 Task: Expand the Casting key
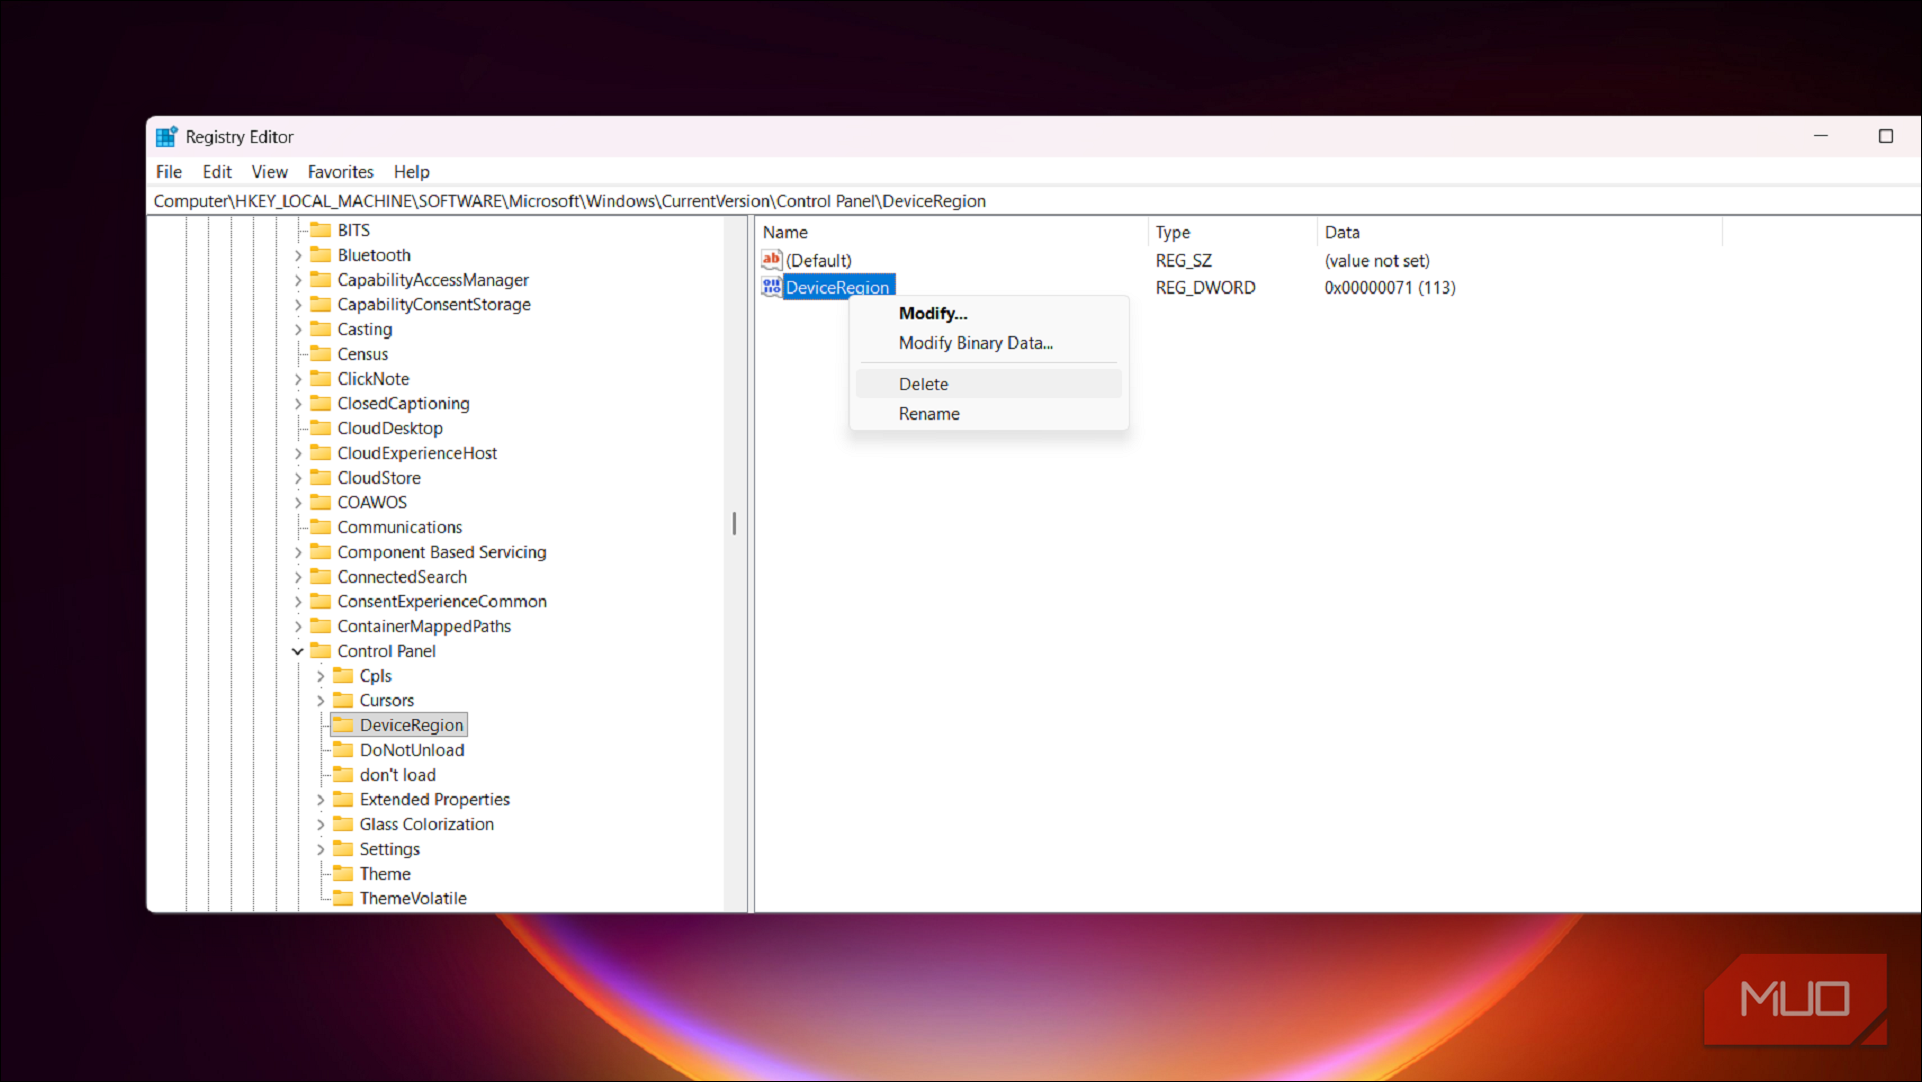pyautogui.click(x=298, y=330)
